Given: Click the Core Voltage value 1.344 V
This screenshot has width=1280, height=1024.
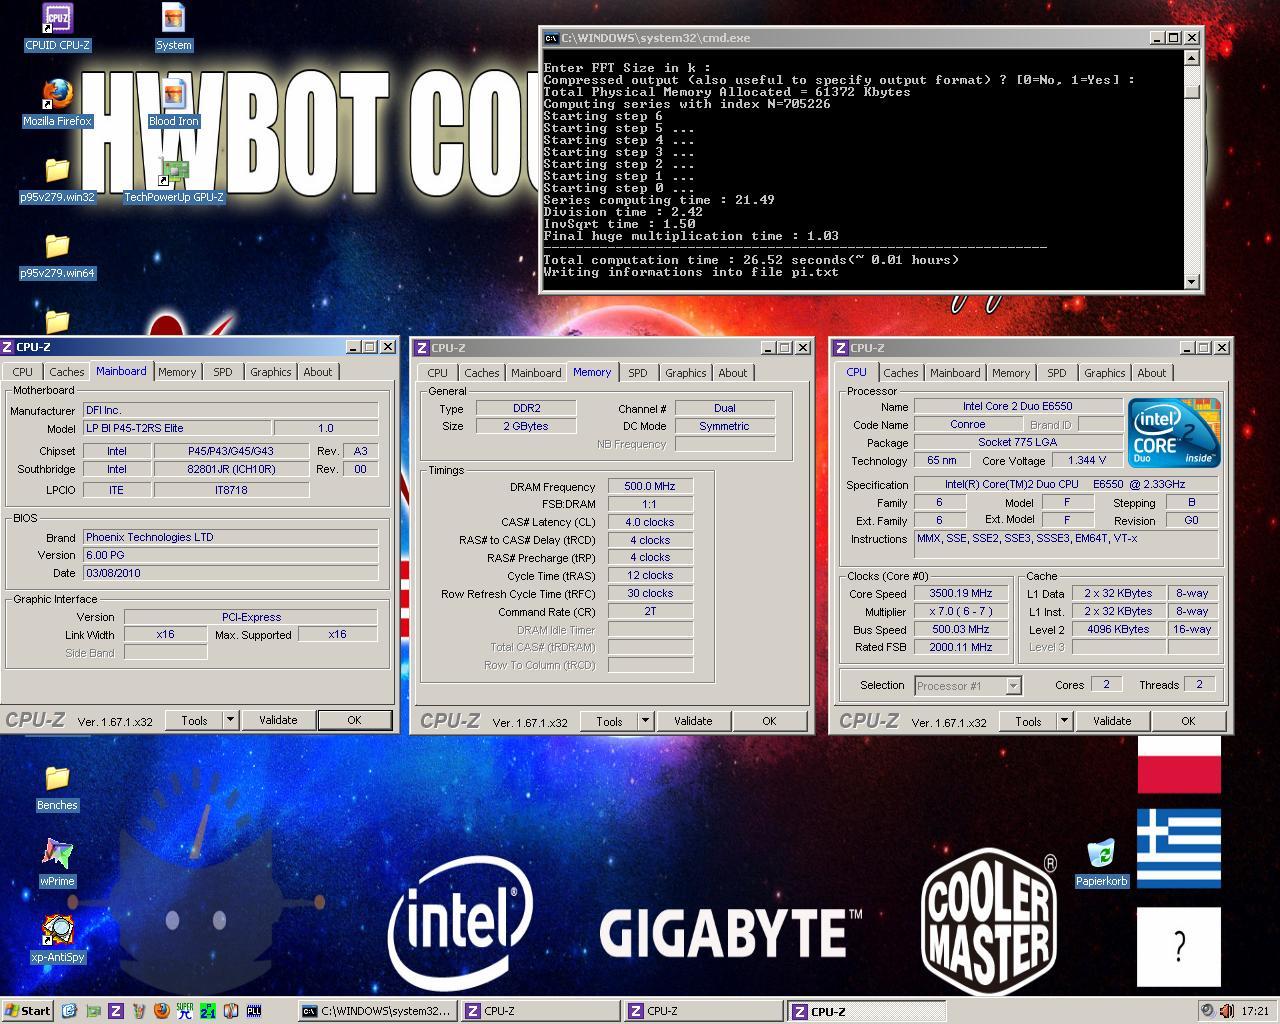Looking at the screenshot, I should [x=1087, y=460].
